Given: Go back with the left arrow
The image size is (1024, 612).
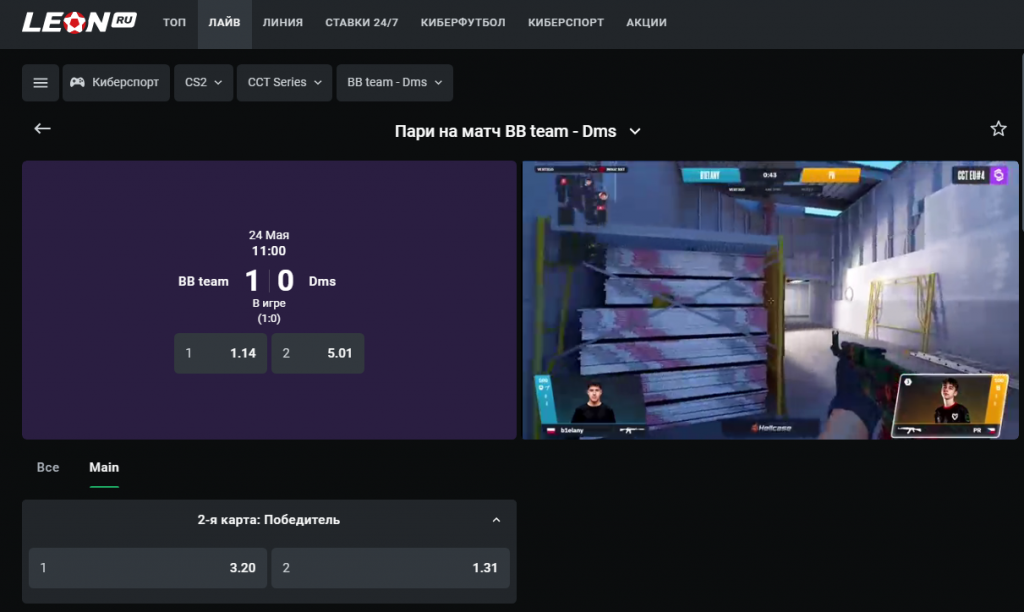Looking at the screenshot, I should (42, 129).
